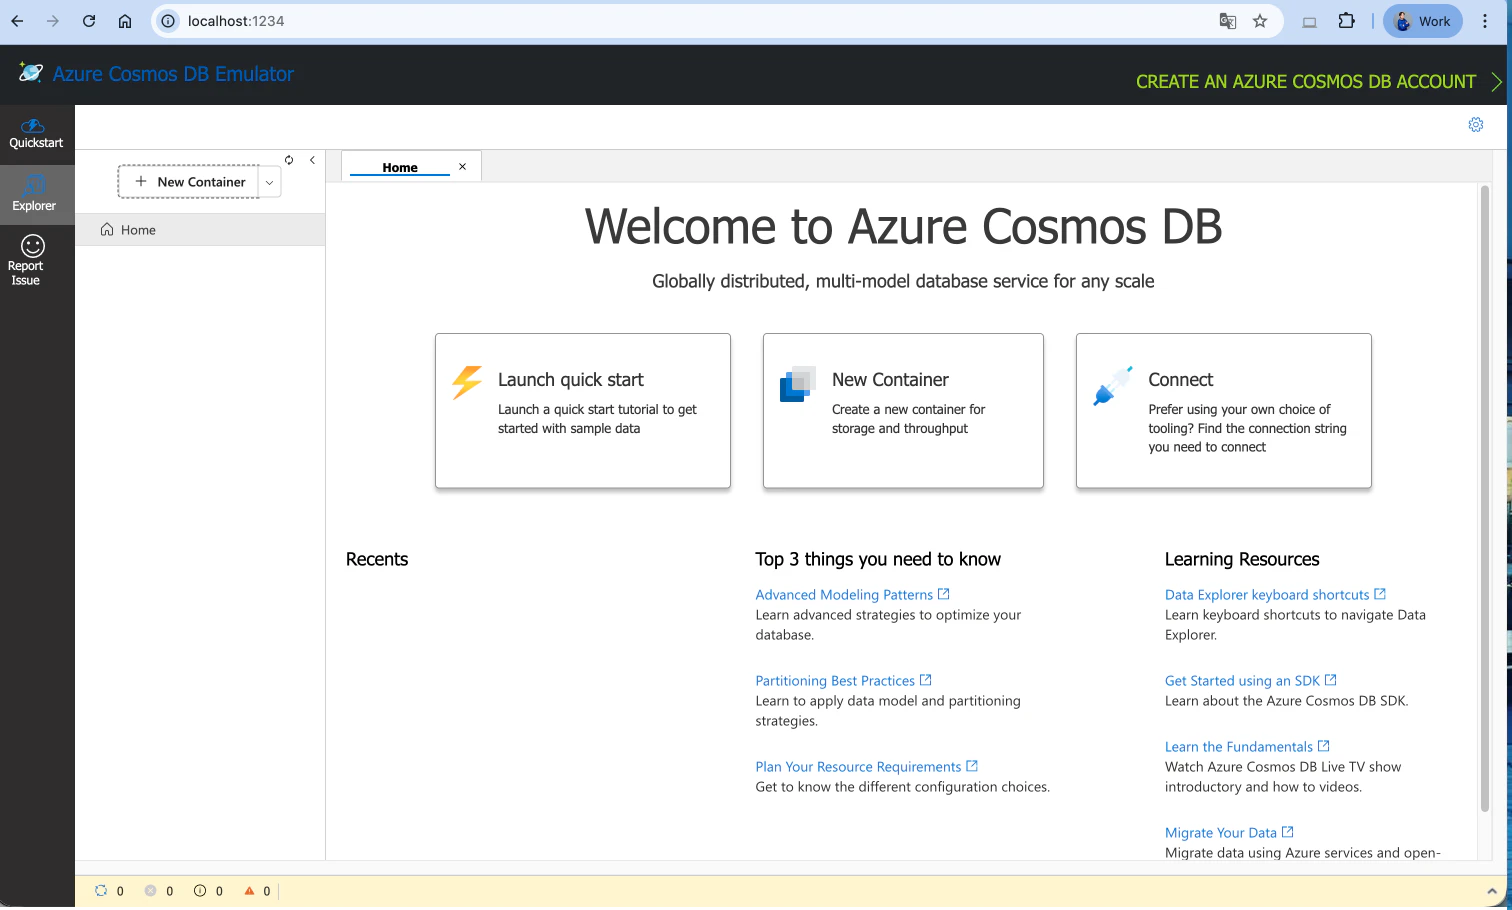The height and width of the screenshot is (910, 1512).
Task: Click the info messages status bar icon
Action: (x=200, y=891)
